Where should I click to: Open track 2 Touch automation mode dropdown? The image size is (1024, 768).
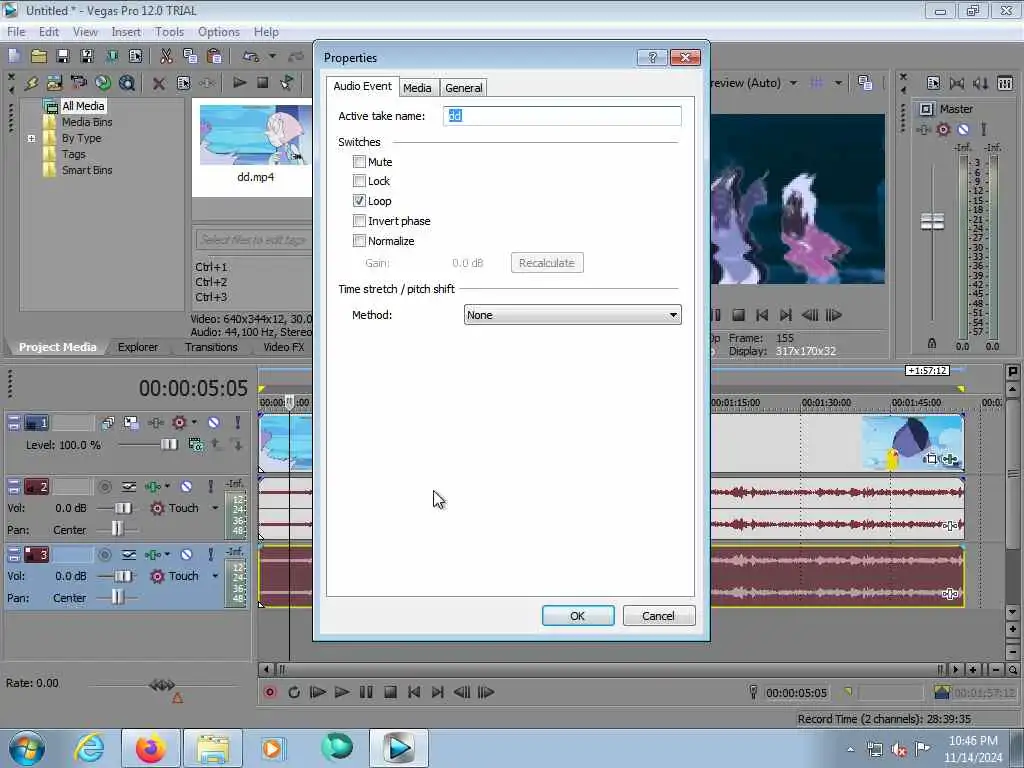(215, 508)
